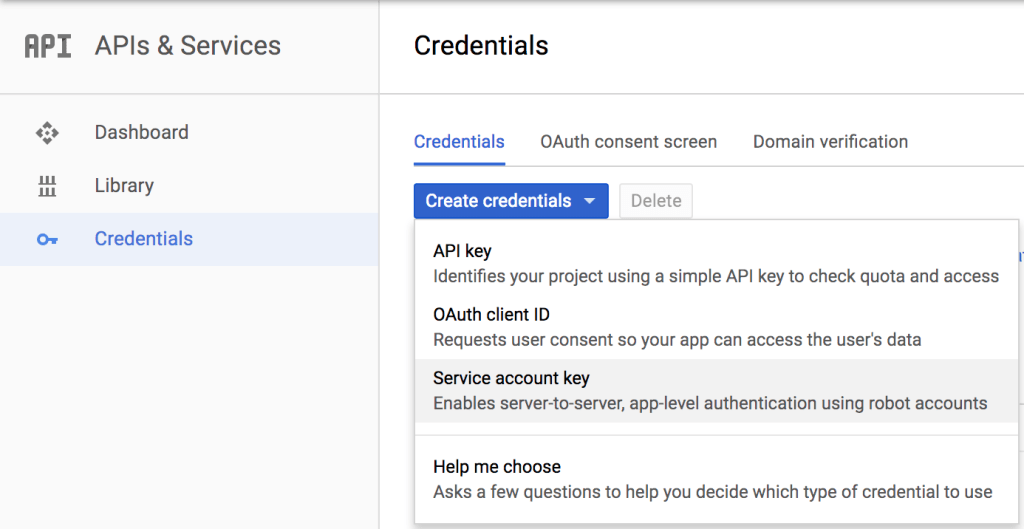Go to the Library section

tap(124, 185)
